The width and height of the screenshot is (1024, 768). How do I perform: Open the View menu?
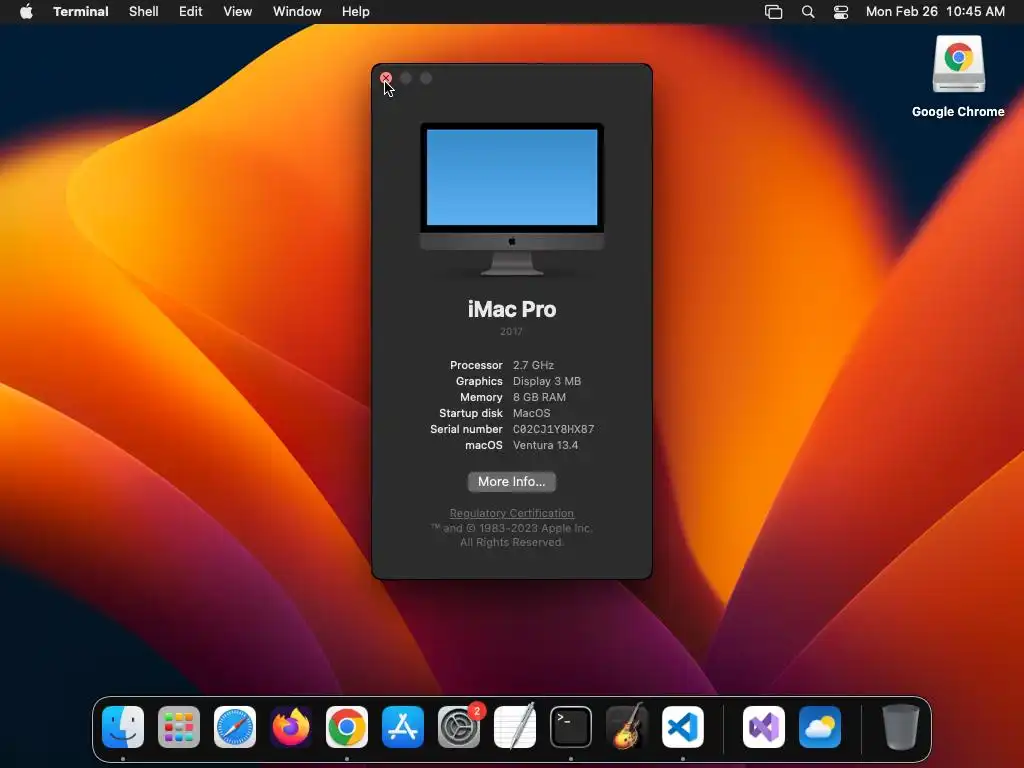point(238,12)
